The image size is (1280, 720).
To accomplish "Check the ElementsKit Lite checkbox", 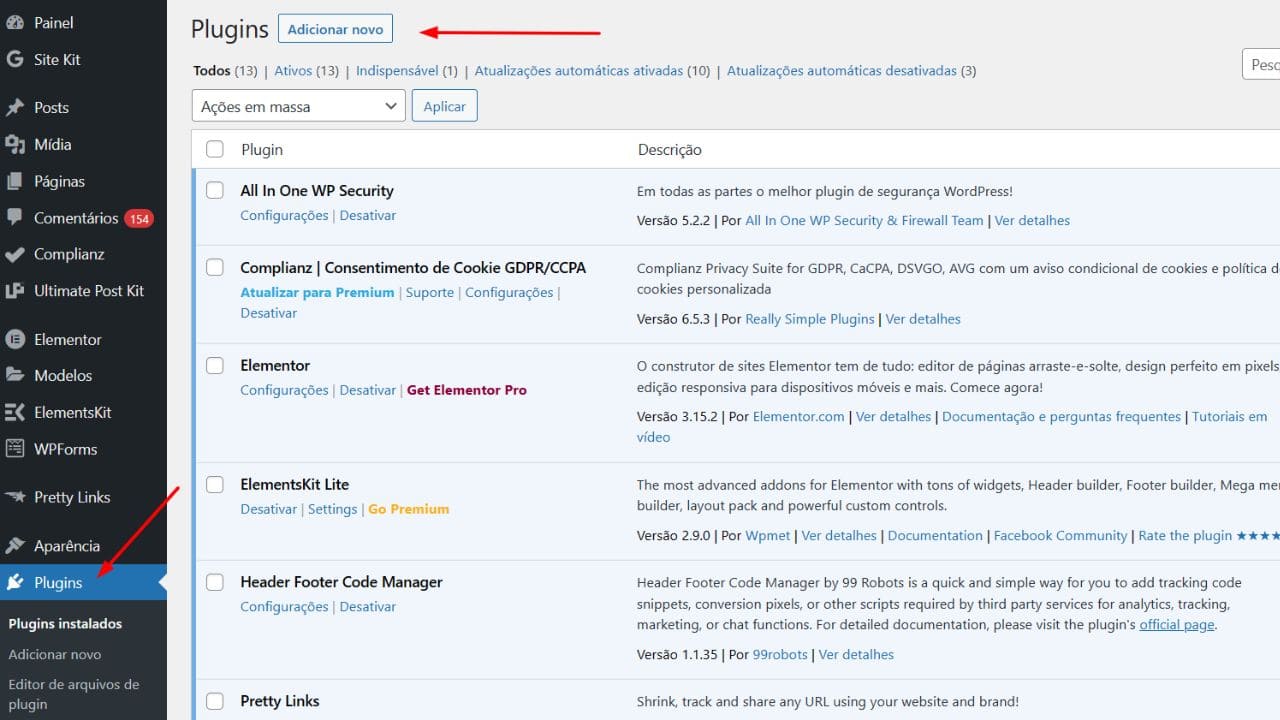I will (215, 484).
